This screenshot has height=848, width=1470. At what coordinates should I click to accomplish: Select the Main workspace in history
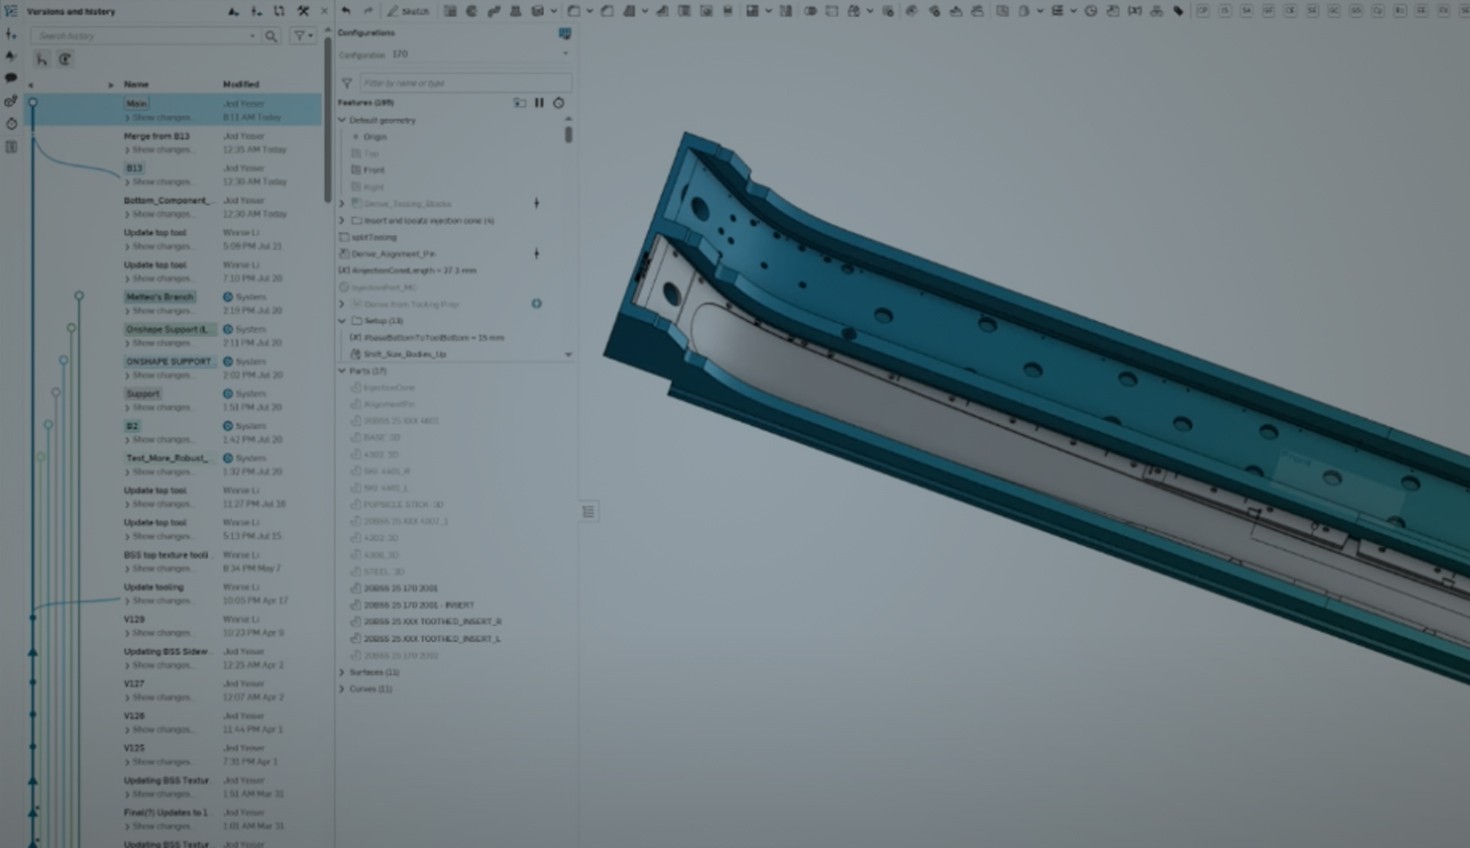[136, 103]
